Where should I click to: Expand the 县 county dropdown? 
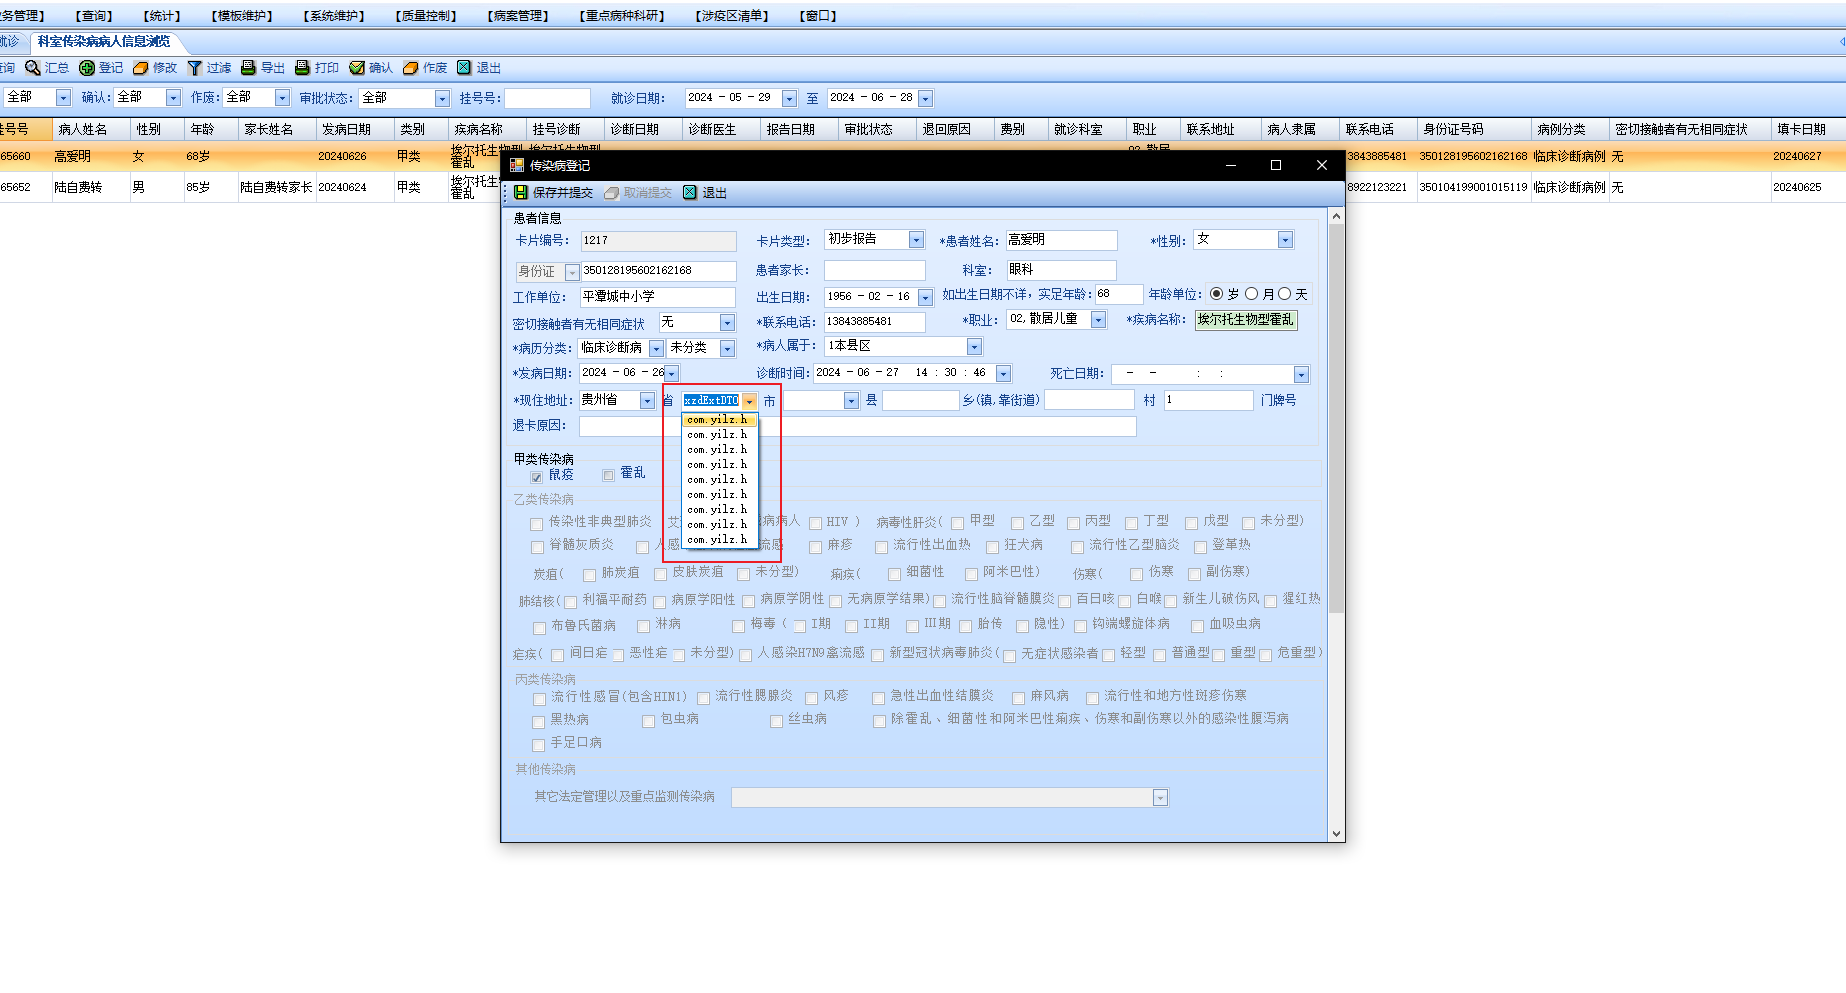pos(851,401)
